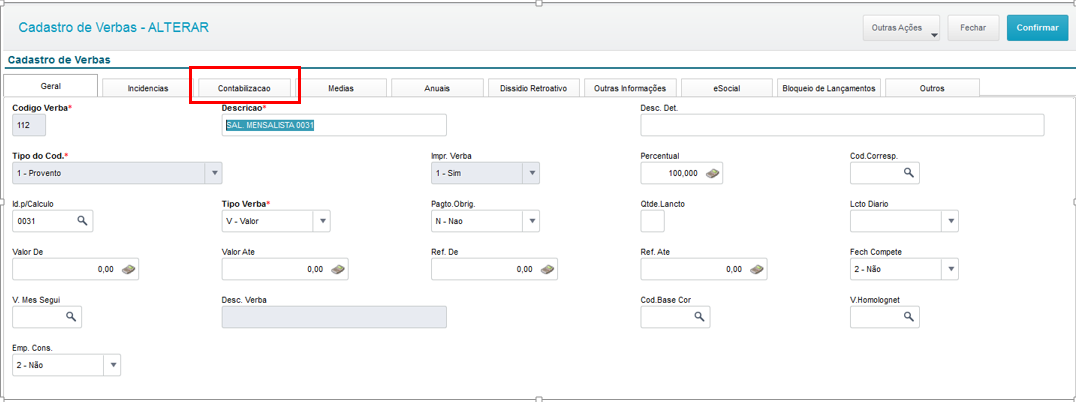Screen dimensions: 1076x402
Task: Open the Pagto.Obrig. dropdown
Action: [531, 221]
